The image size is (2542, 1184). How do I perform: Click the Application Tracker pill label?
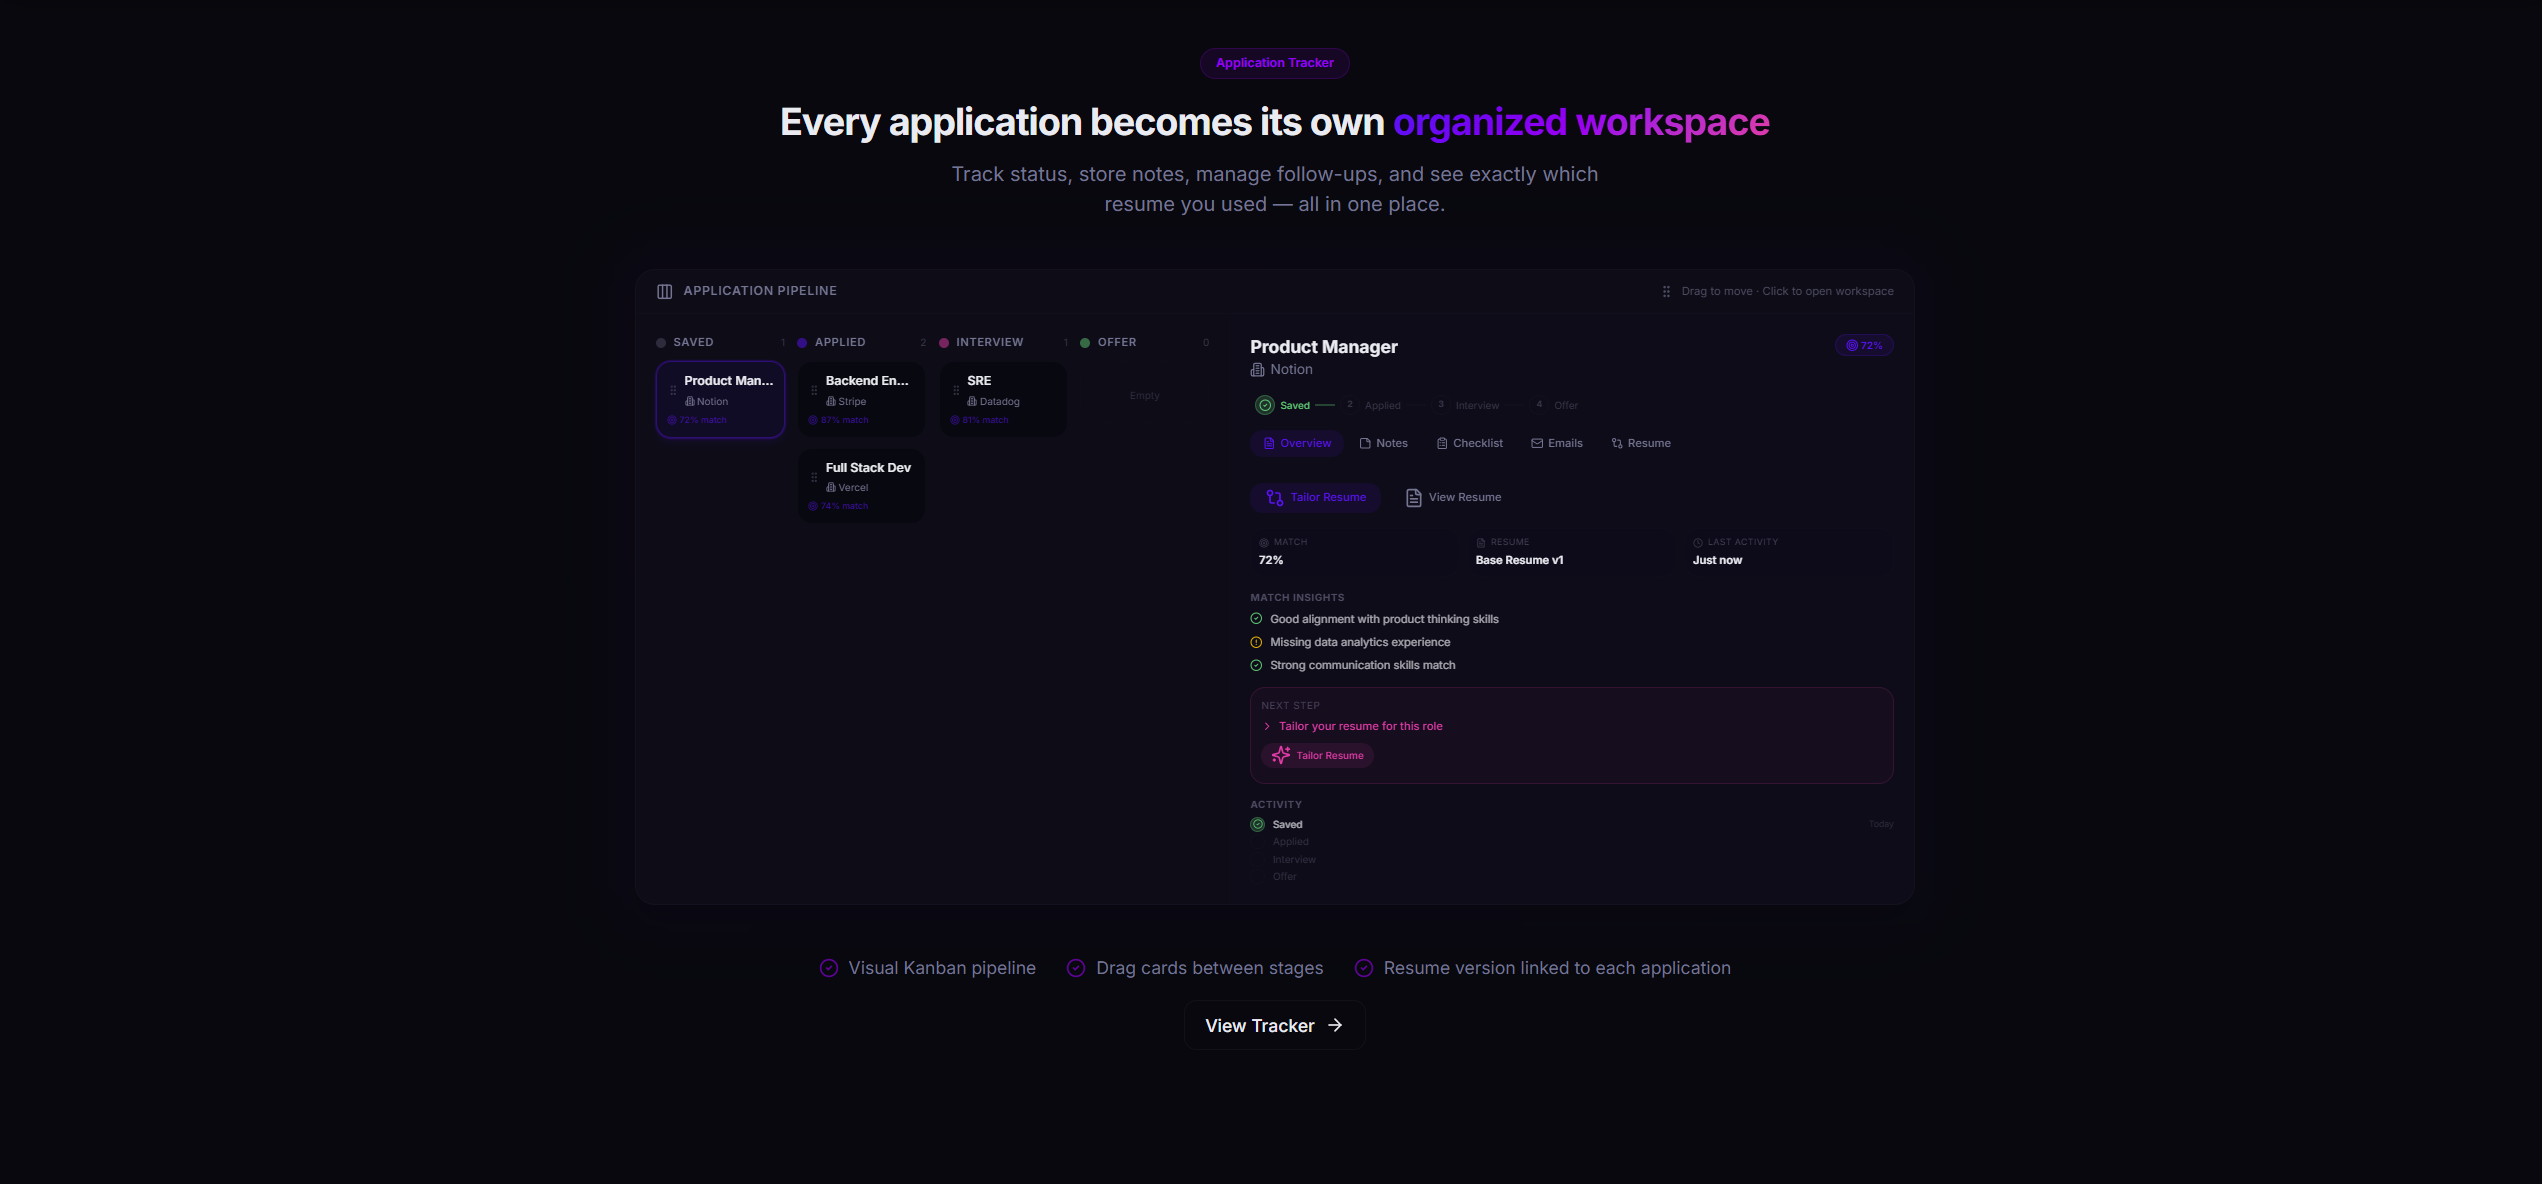click(1274, 63)
